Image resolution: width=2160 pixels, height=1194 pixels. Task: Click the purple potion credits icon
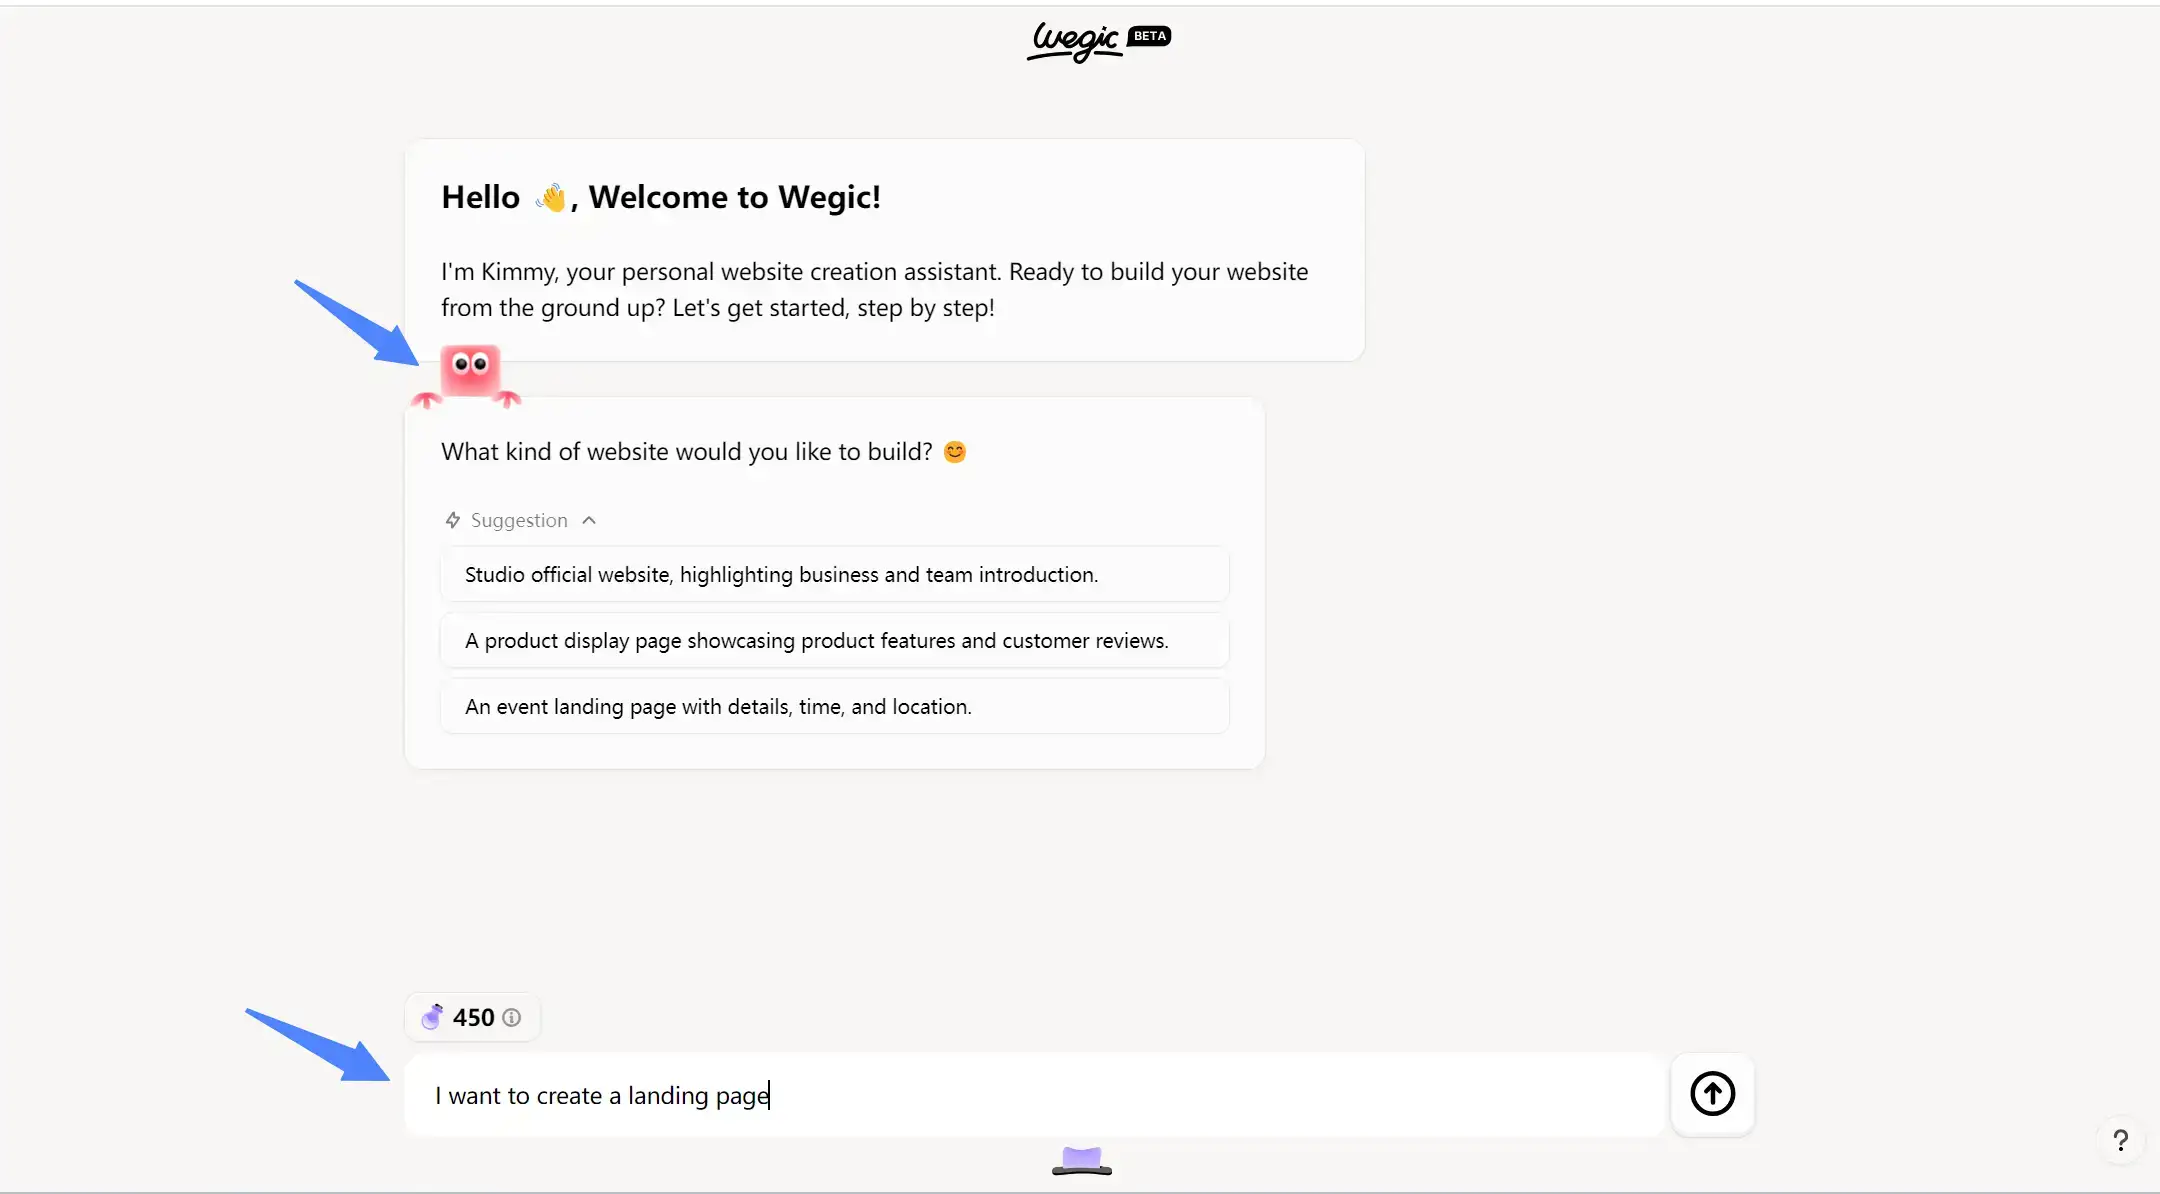[x=432, y=1016]
